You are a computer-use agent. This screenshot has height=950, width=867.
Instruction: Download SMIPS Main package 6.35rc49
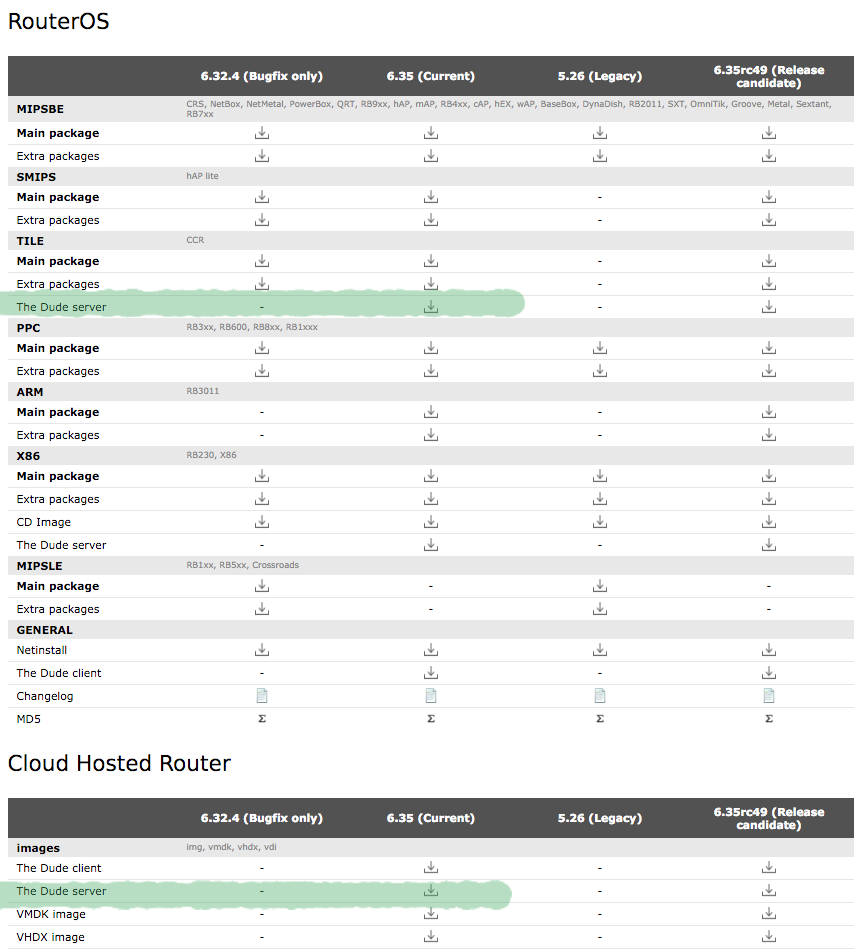[x=769, y=197]
